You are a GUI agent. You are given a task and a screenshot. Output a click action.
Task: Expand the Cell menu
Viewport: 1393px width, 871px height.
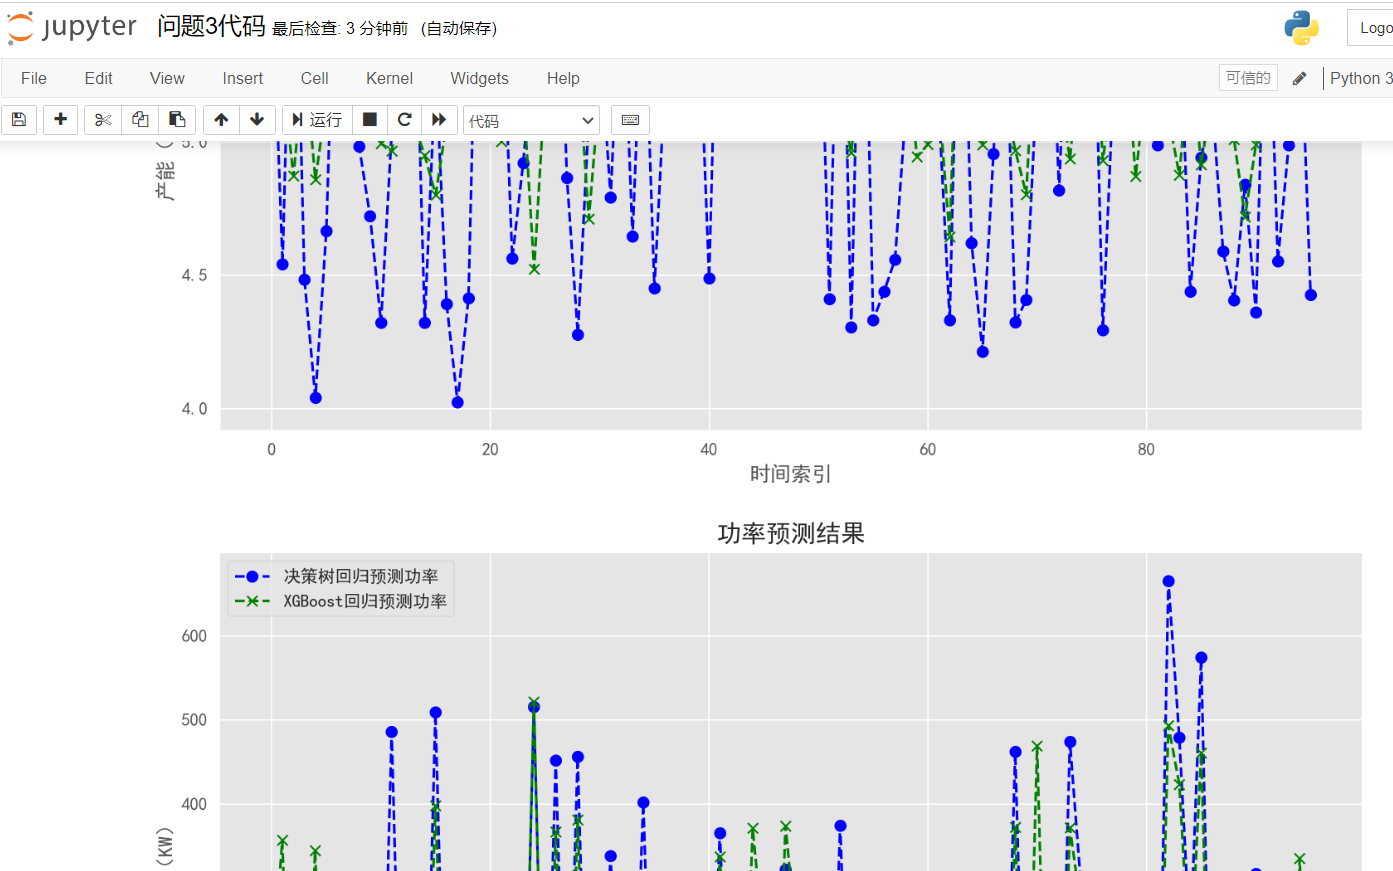314,78
